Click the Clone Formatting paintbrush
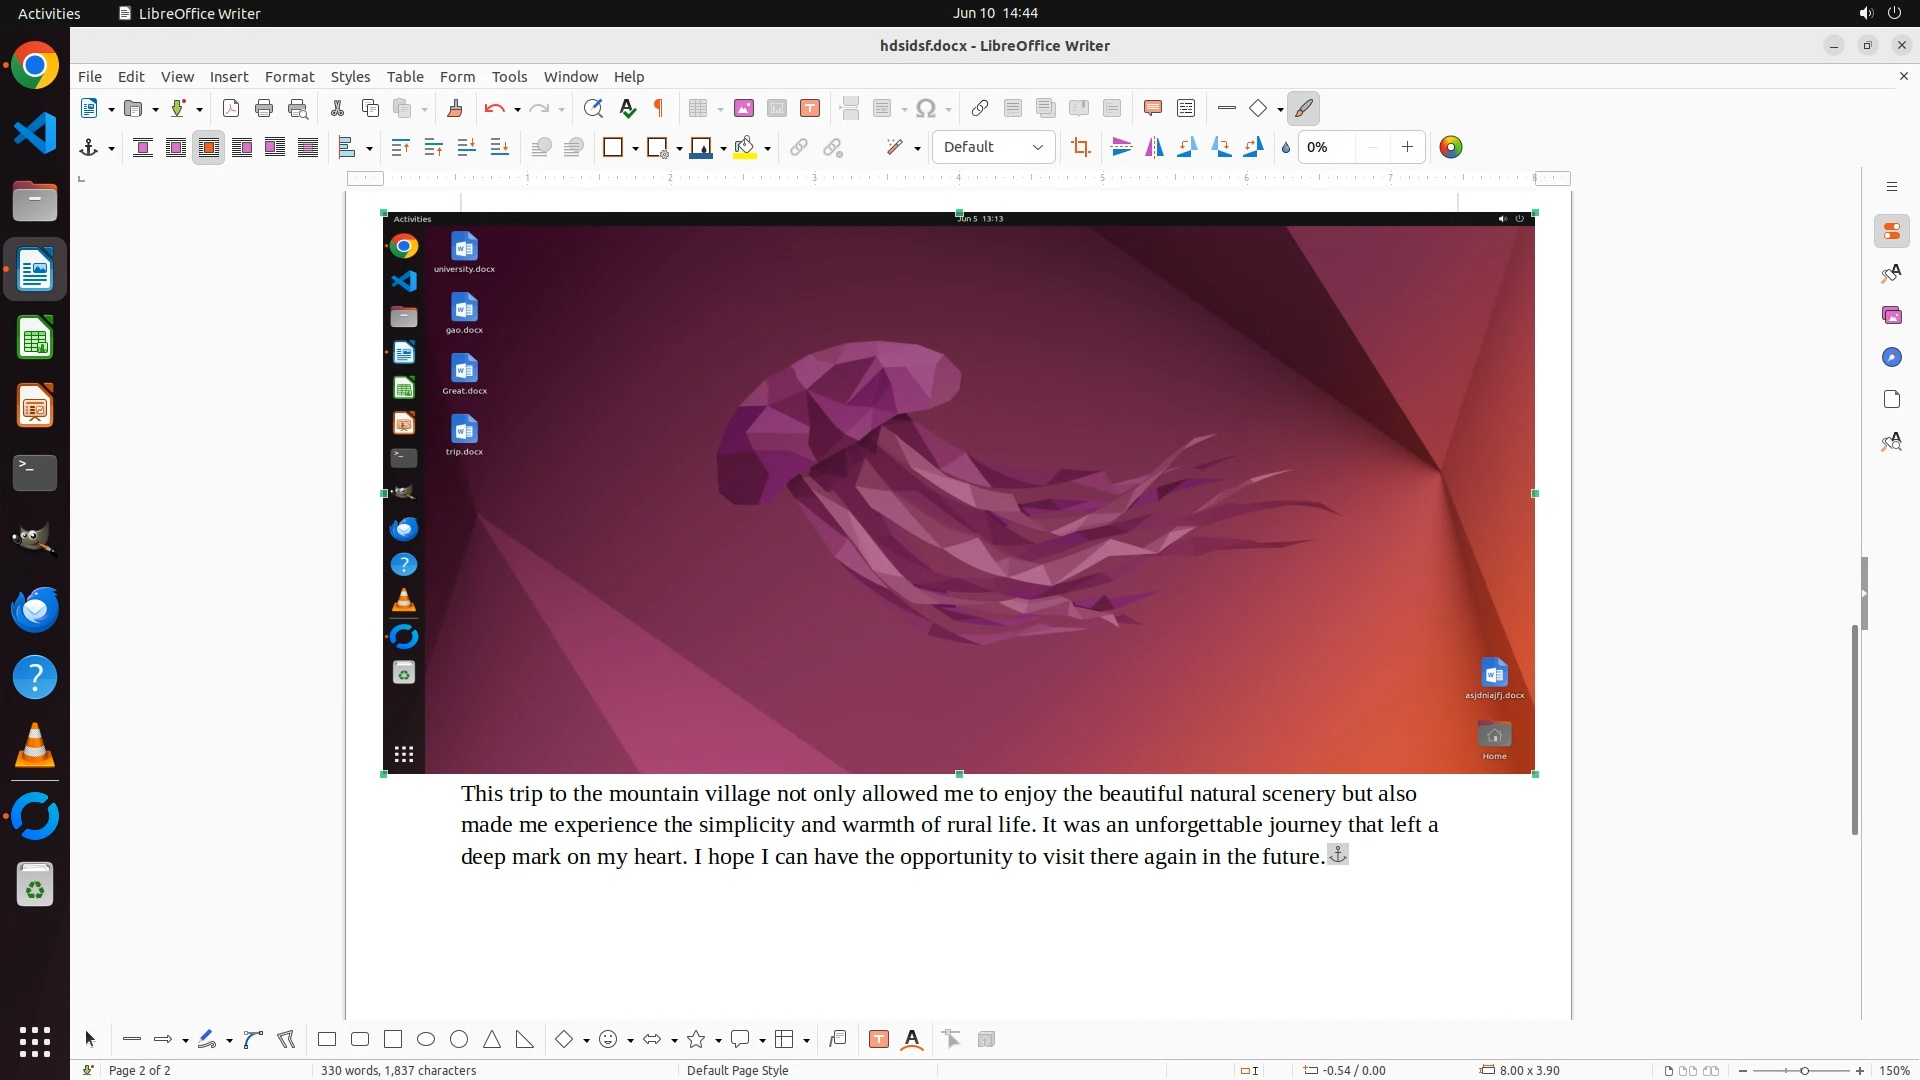Viewport: 1920px width, 1080px height. [455, 109]
